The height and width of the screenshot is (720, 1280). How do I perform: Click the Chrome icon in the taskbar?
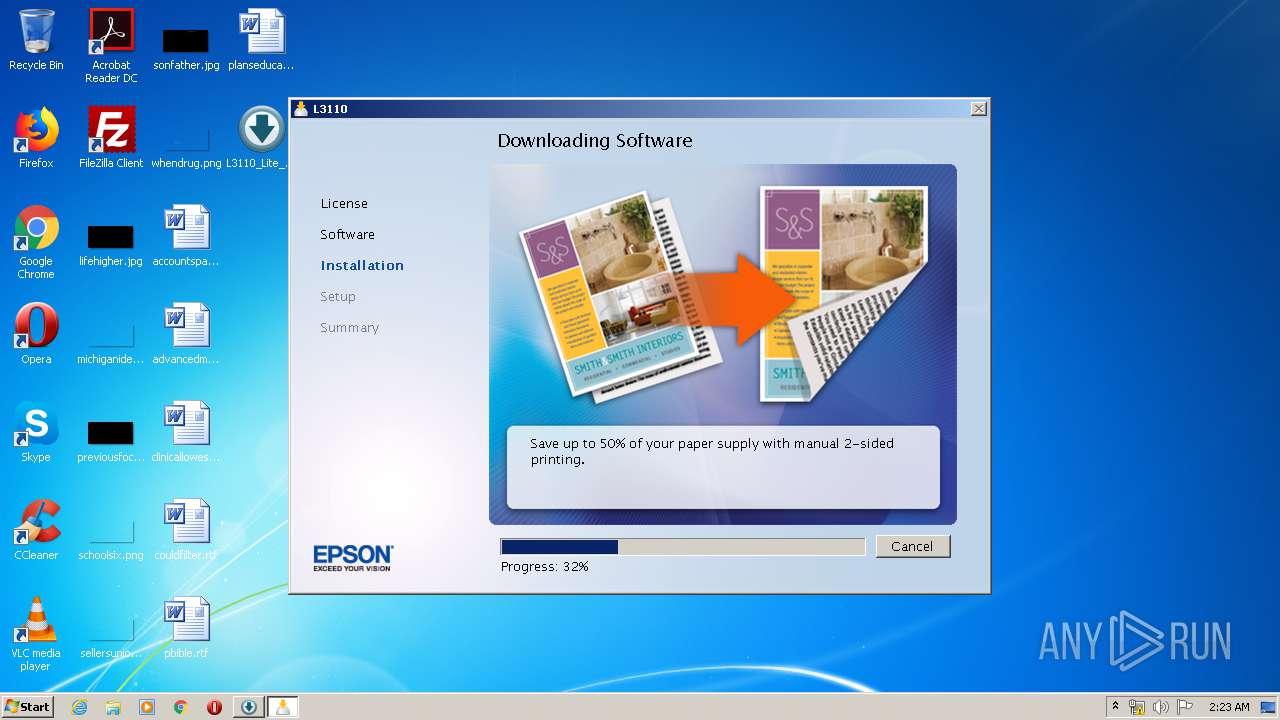(180, 707)
